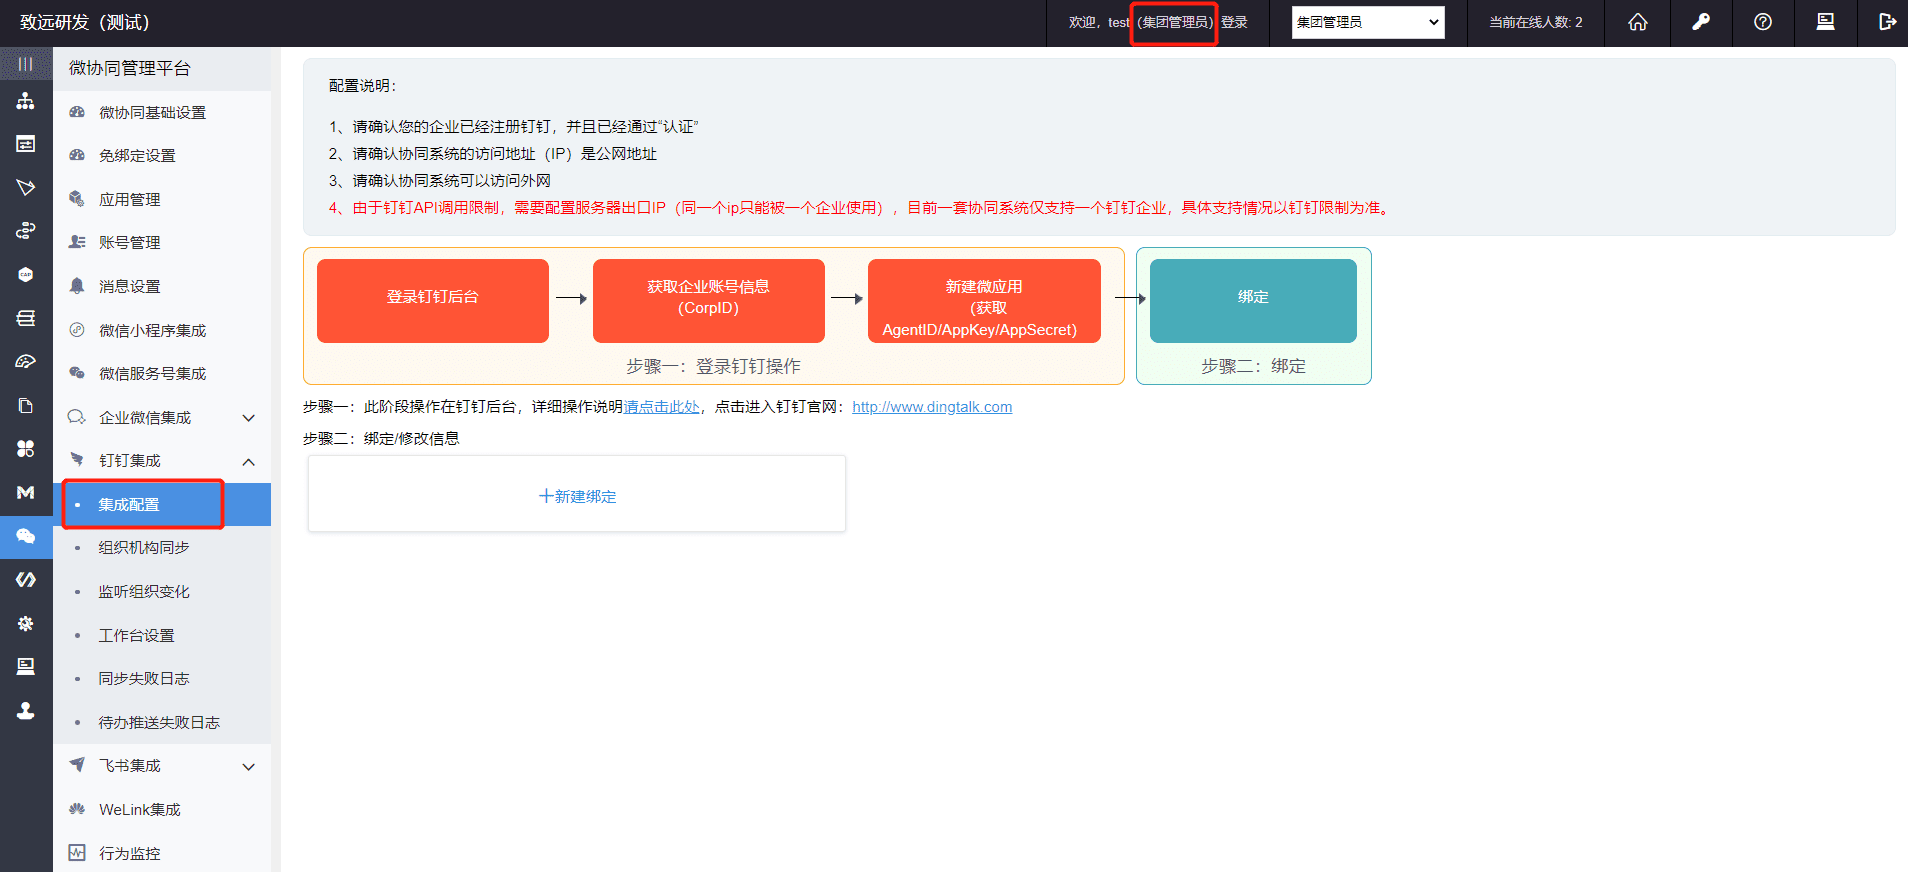Open the stacked server rail icon
The height and width of the screenshot is (872, 1908).
click(26, 318)
